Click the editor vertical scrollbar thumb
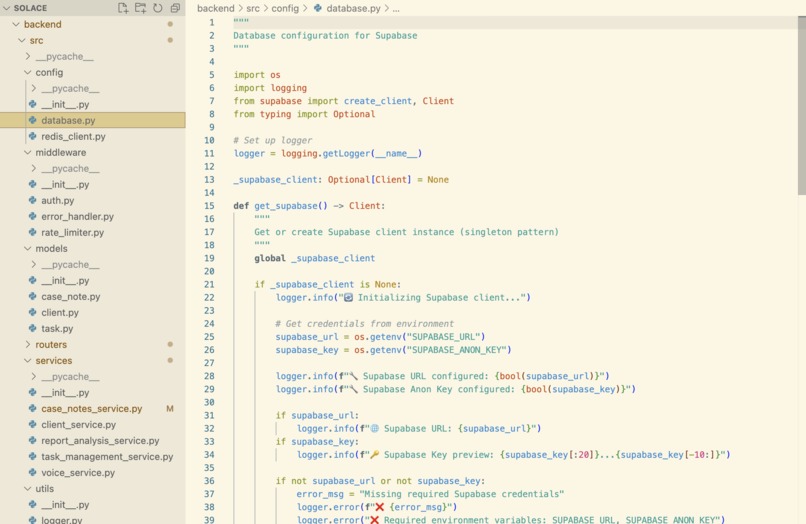This screenshot has height=524, width=806. [801, 105]
